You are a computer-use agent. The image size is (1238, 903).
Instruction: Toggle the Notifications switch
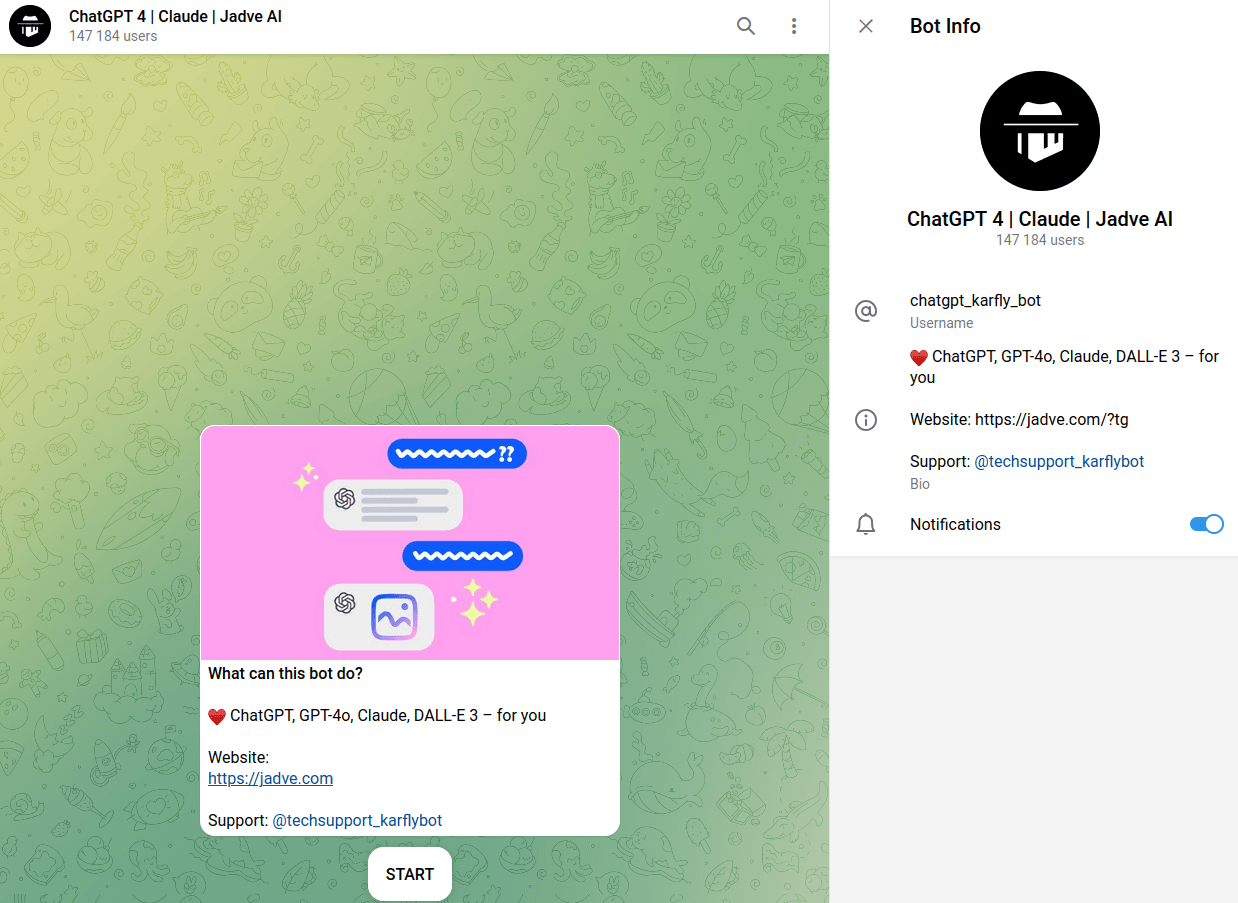[x=1207, y=524]
